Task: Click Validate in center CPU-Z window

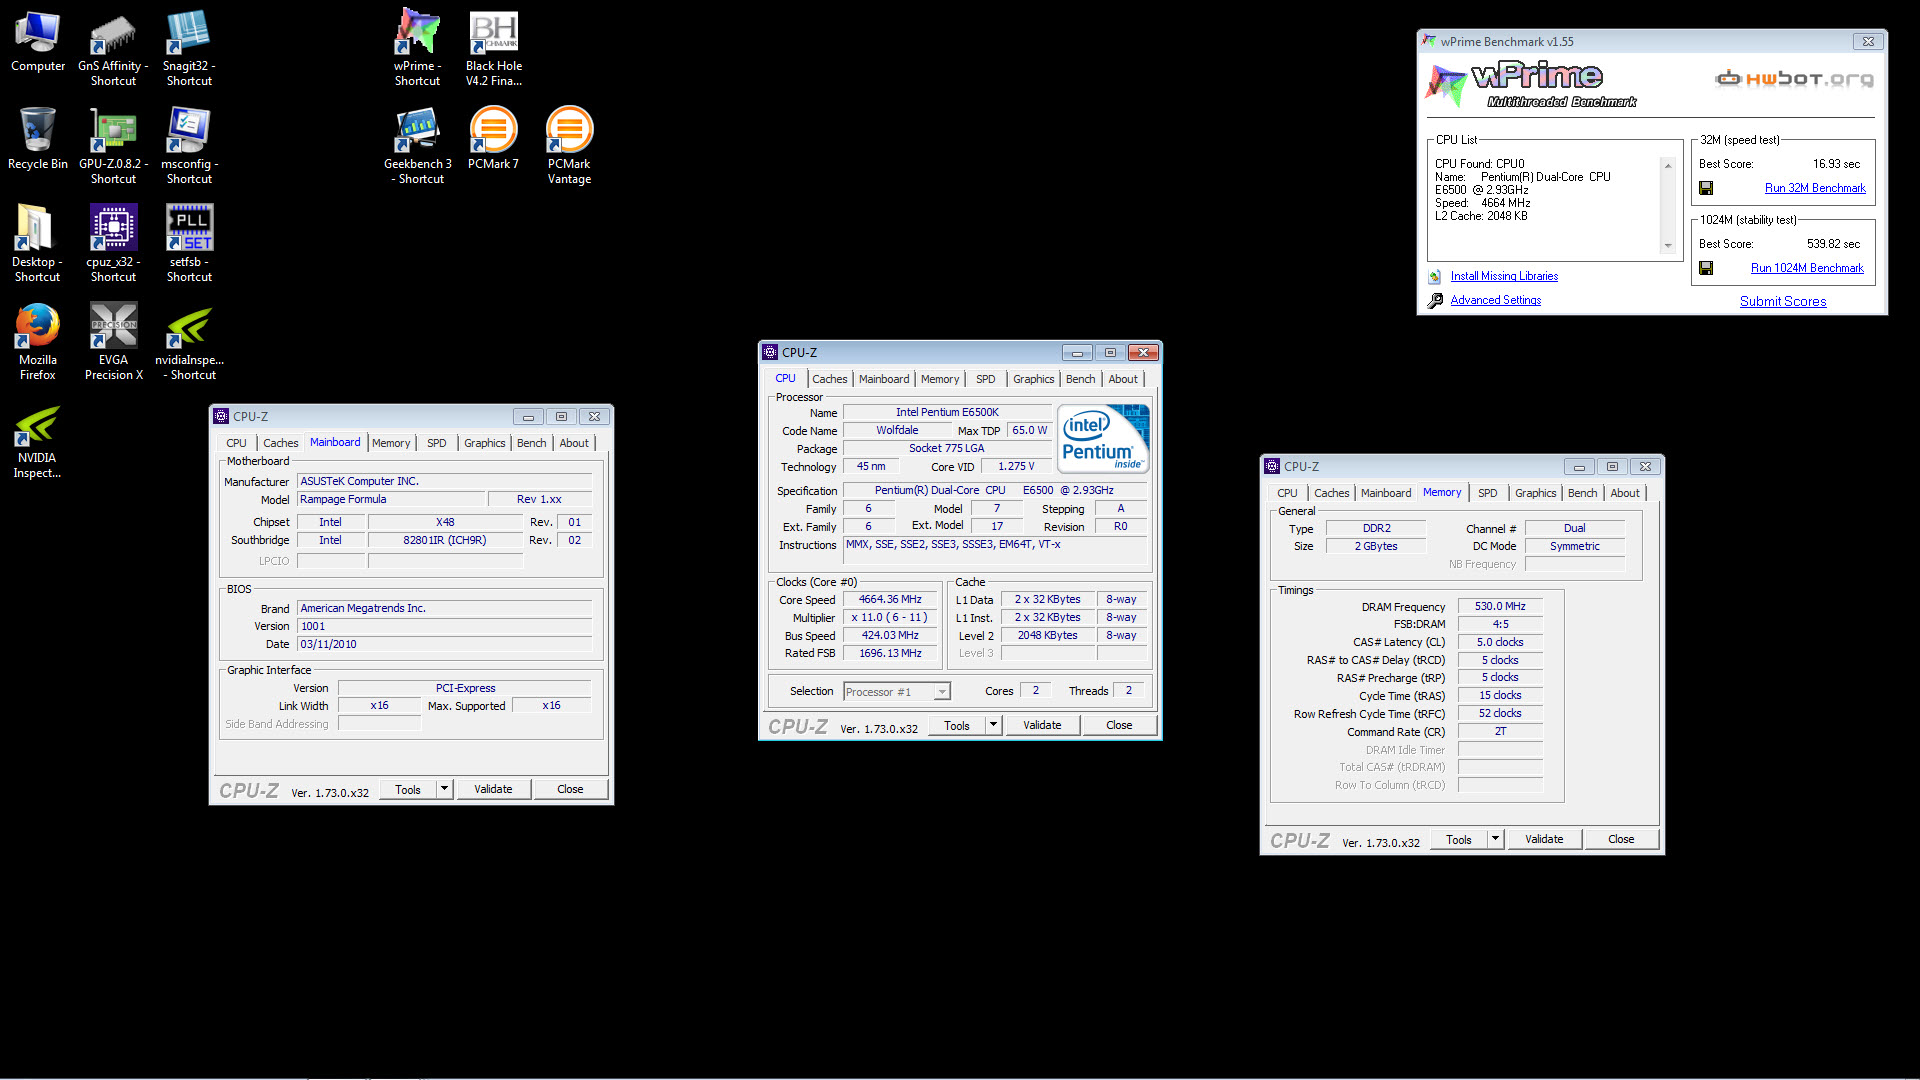Action: (x=1042, y=725)
